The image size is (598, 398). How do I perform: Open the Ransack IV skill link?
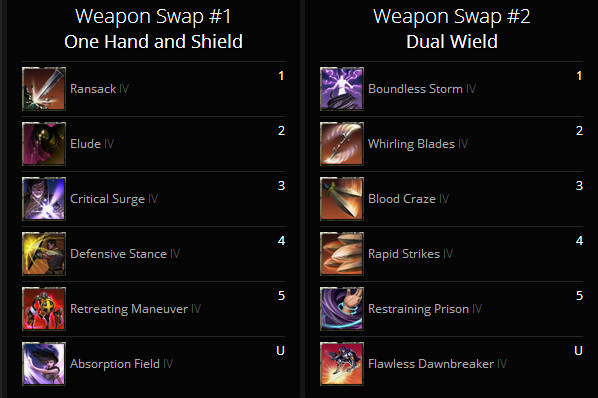coord(100,89)
